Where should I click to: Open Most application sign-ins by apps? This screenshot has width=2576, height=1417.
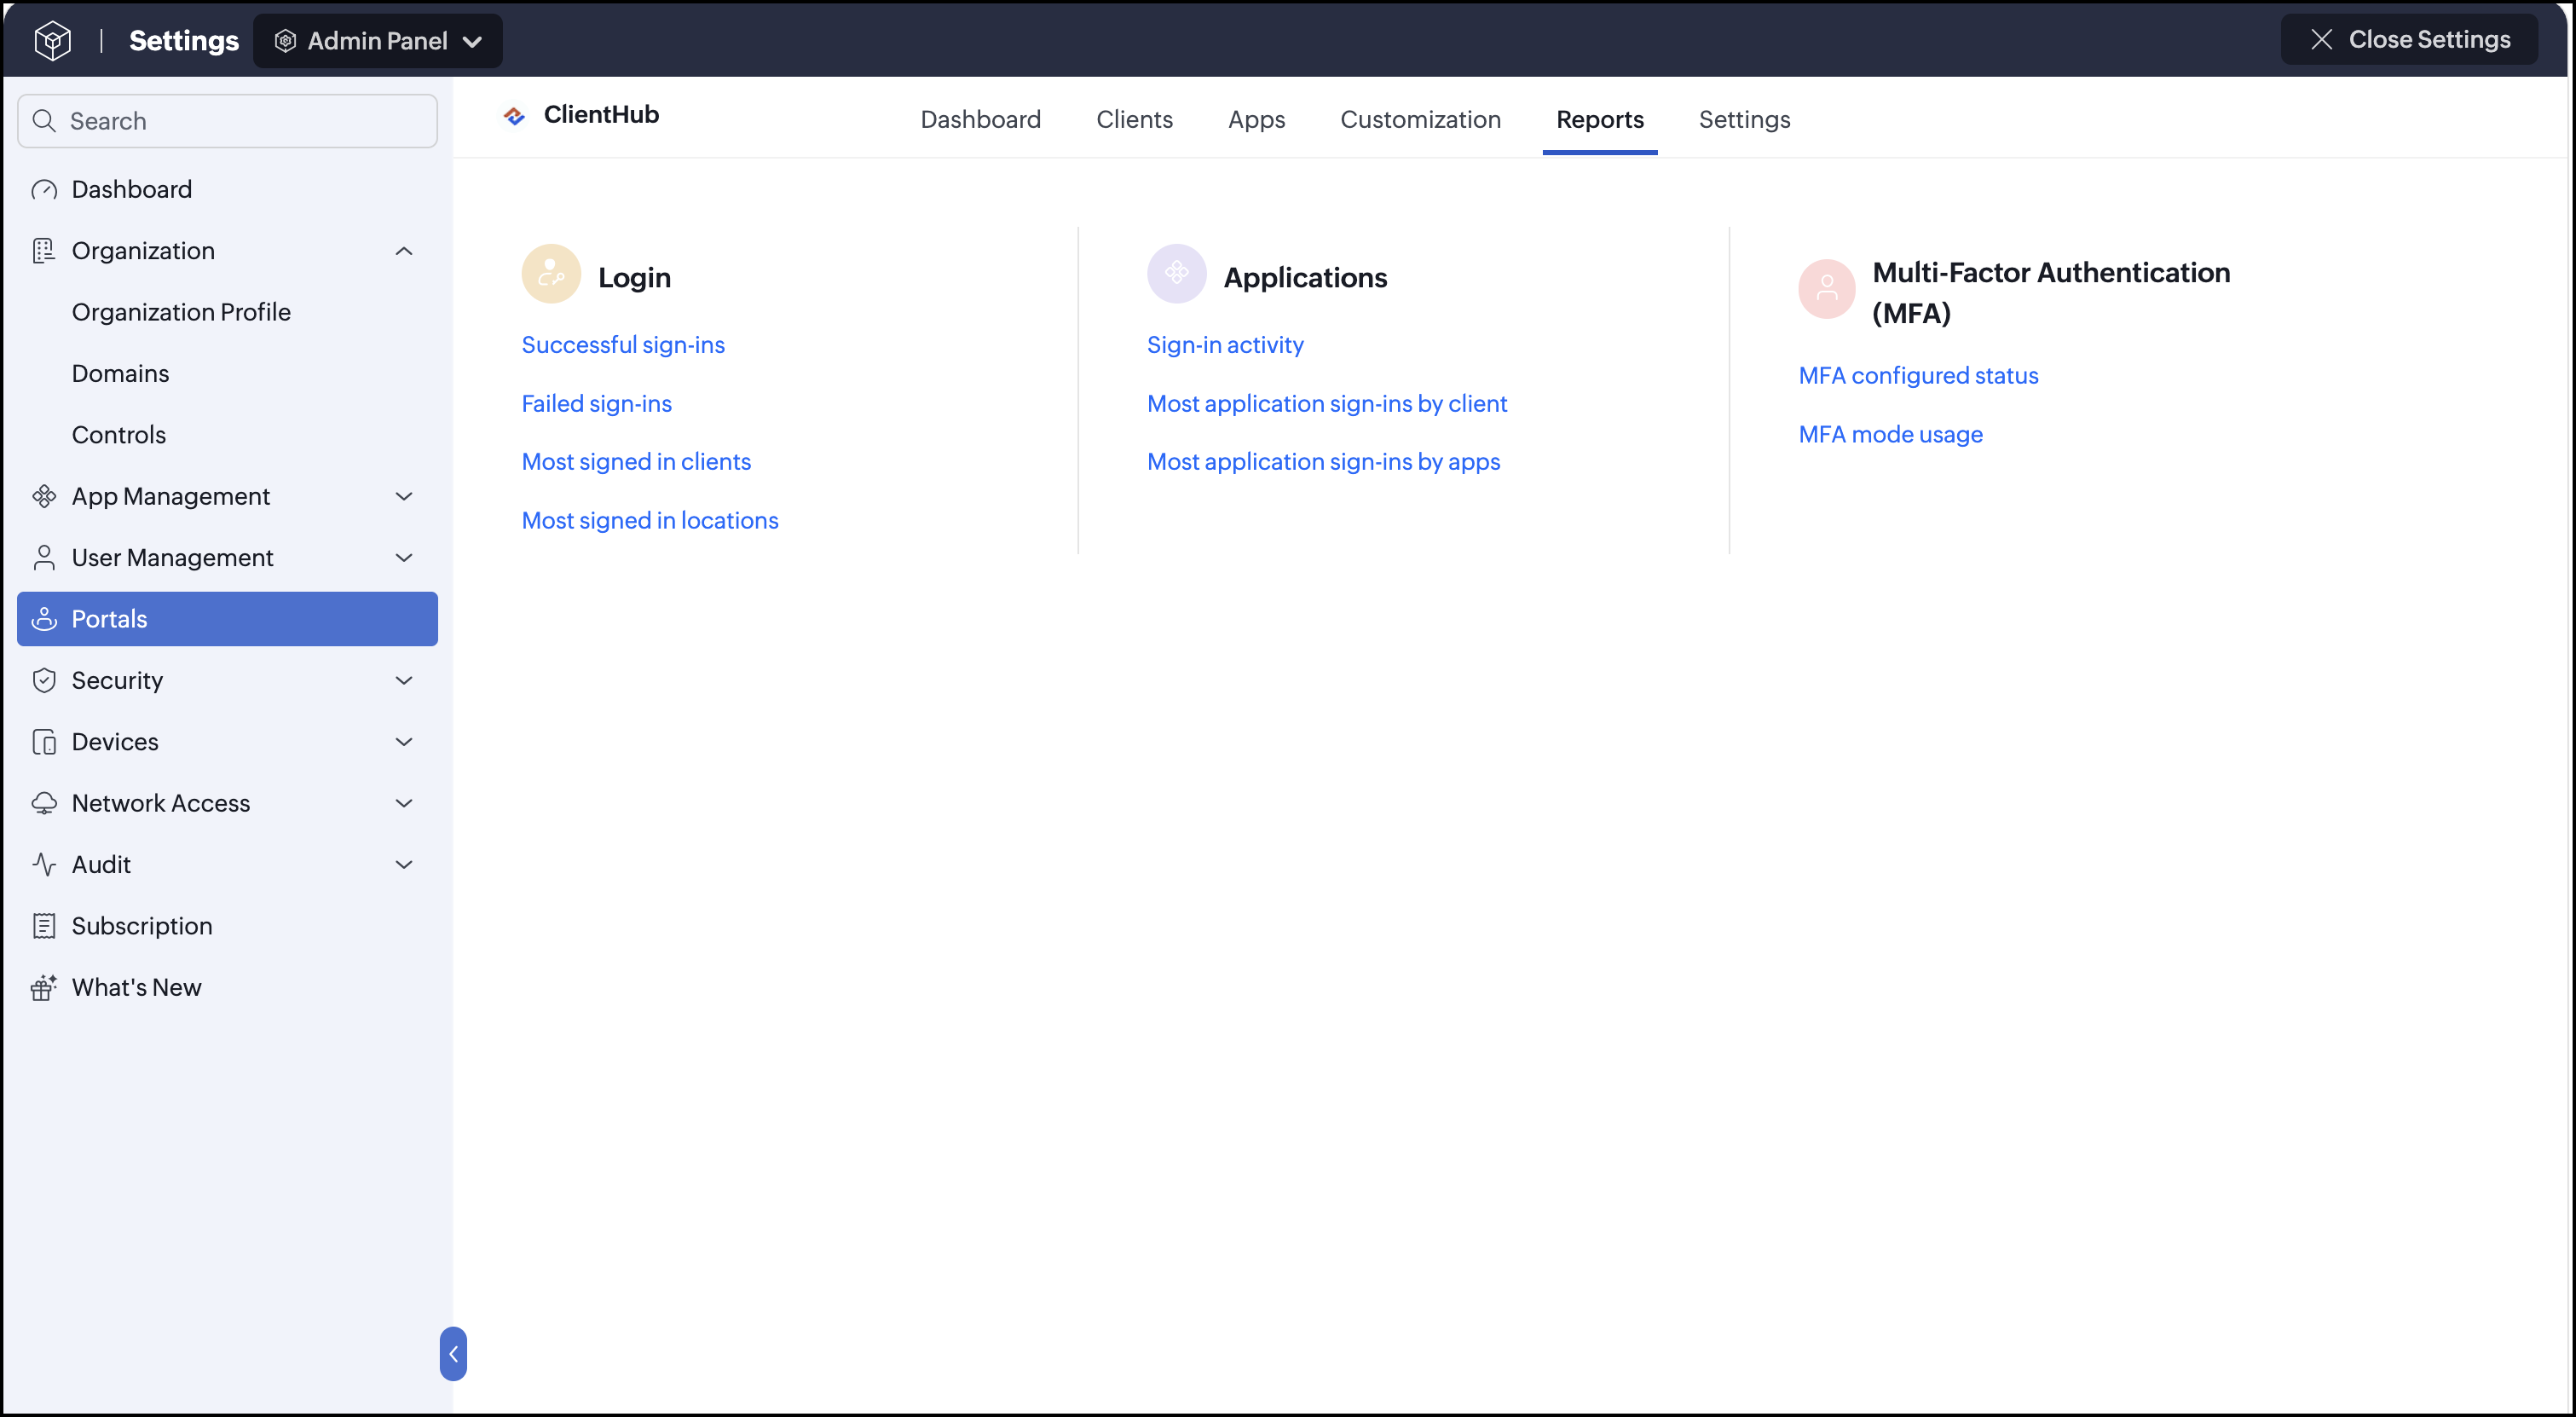(x=1323, y=462)
